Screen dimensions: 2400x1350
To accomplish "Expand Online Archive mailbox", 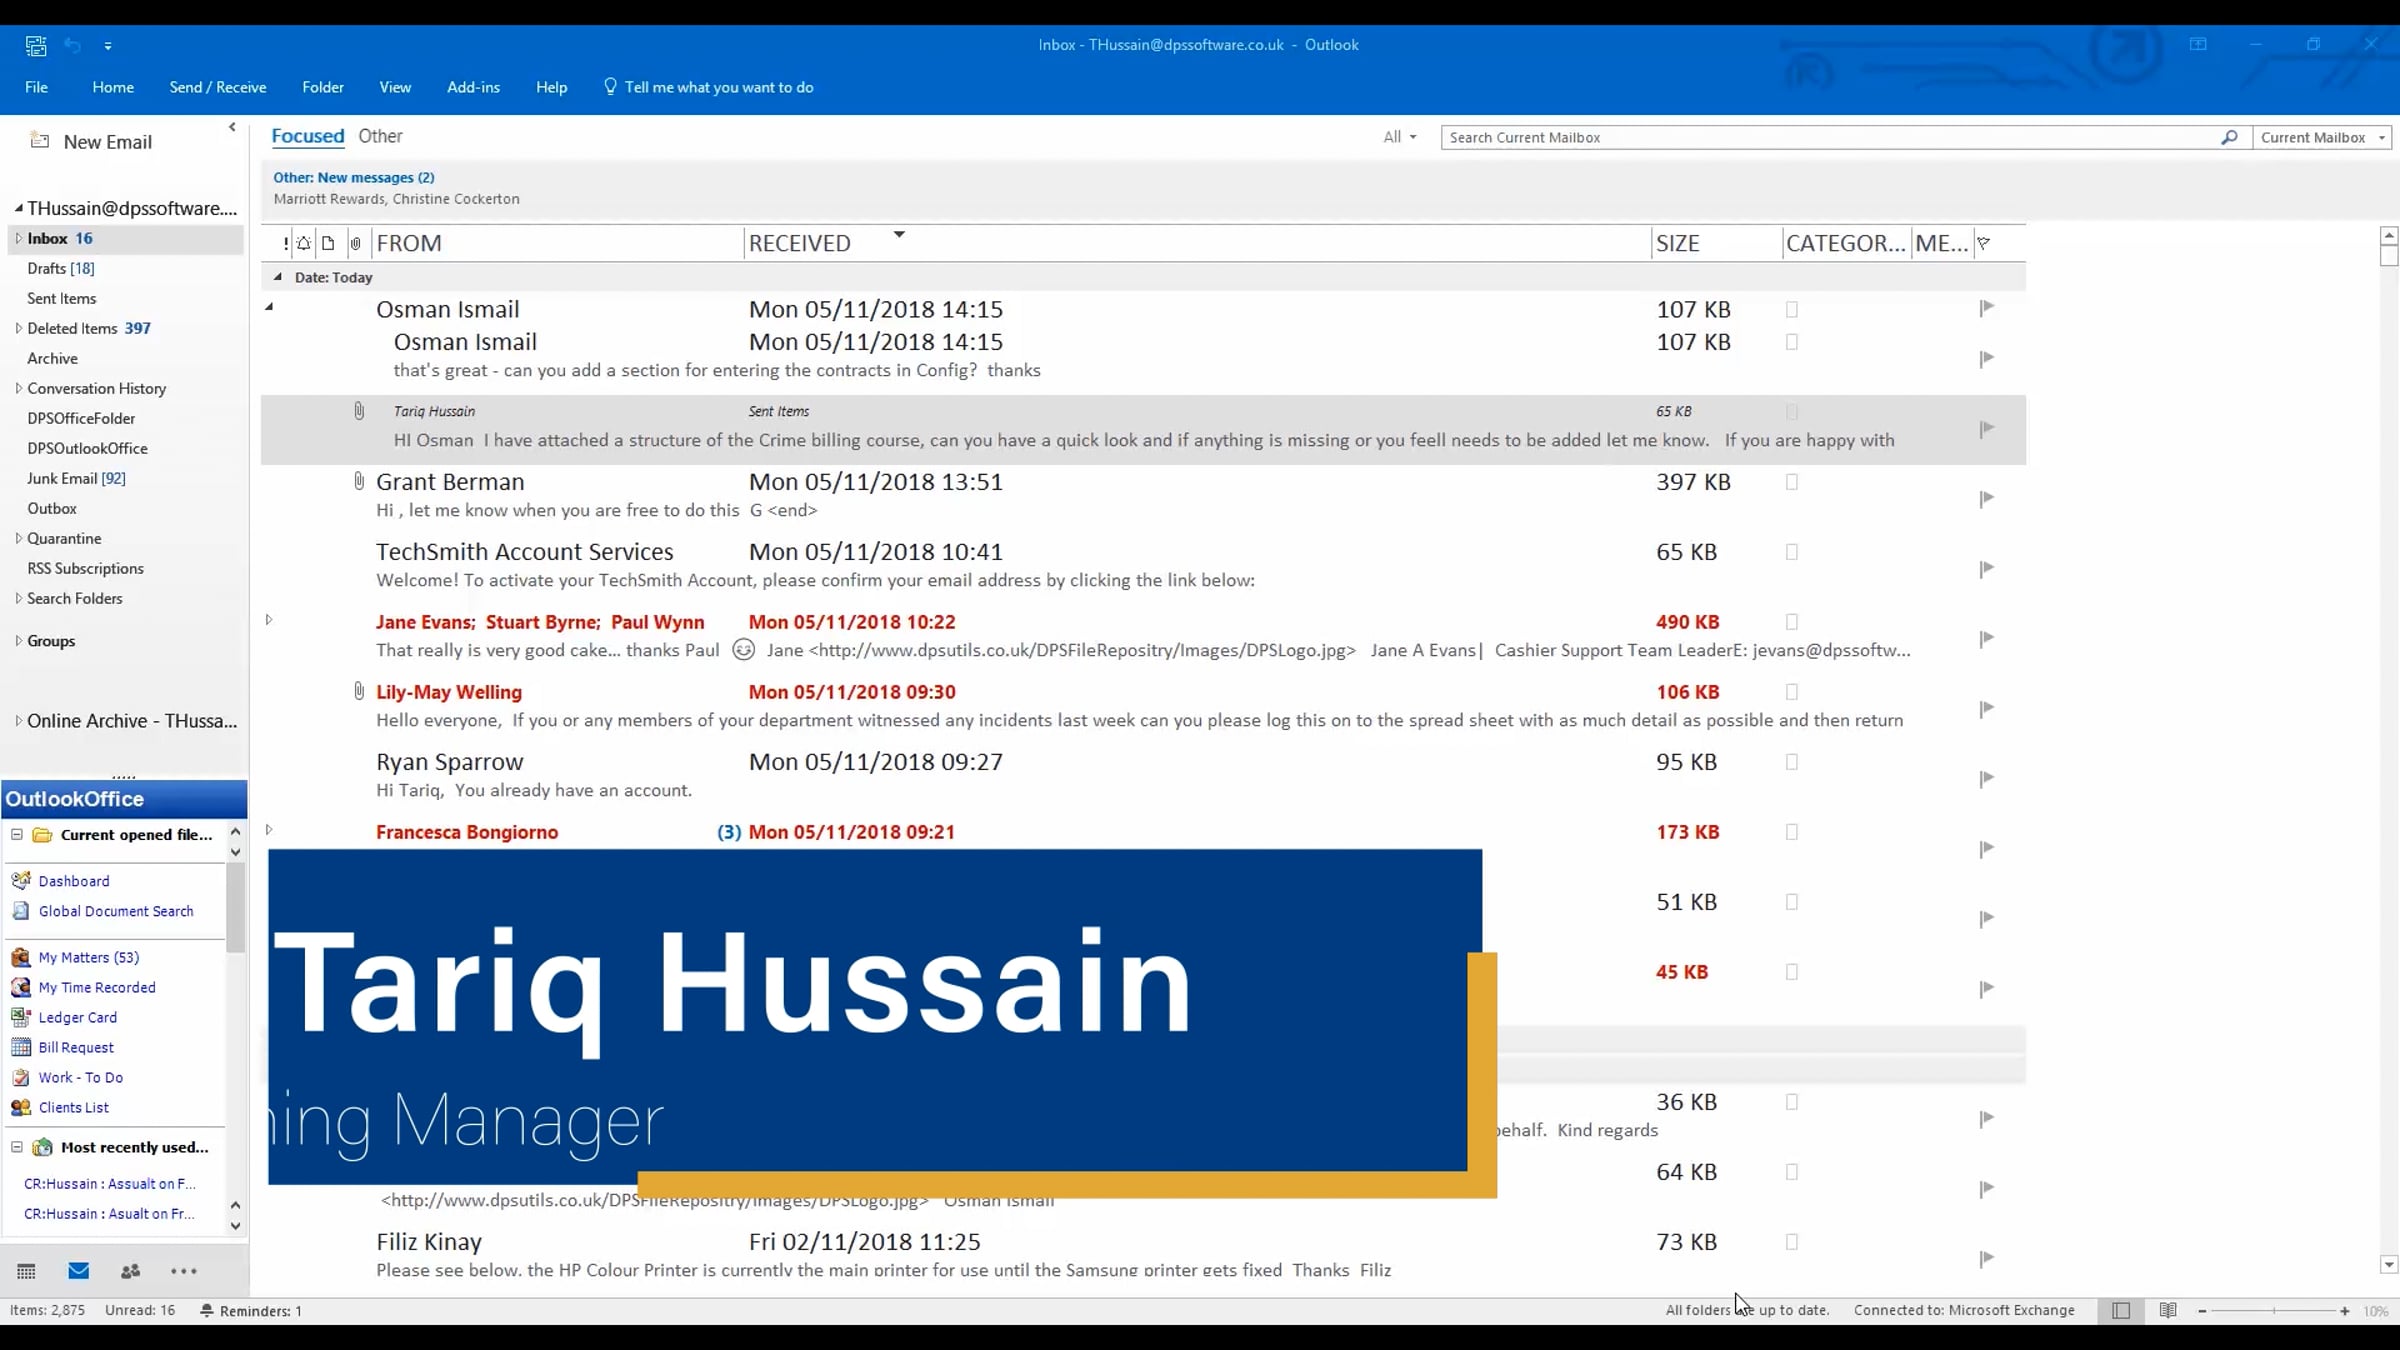I will 18,721.
